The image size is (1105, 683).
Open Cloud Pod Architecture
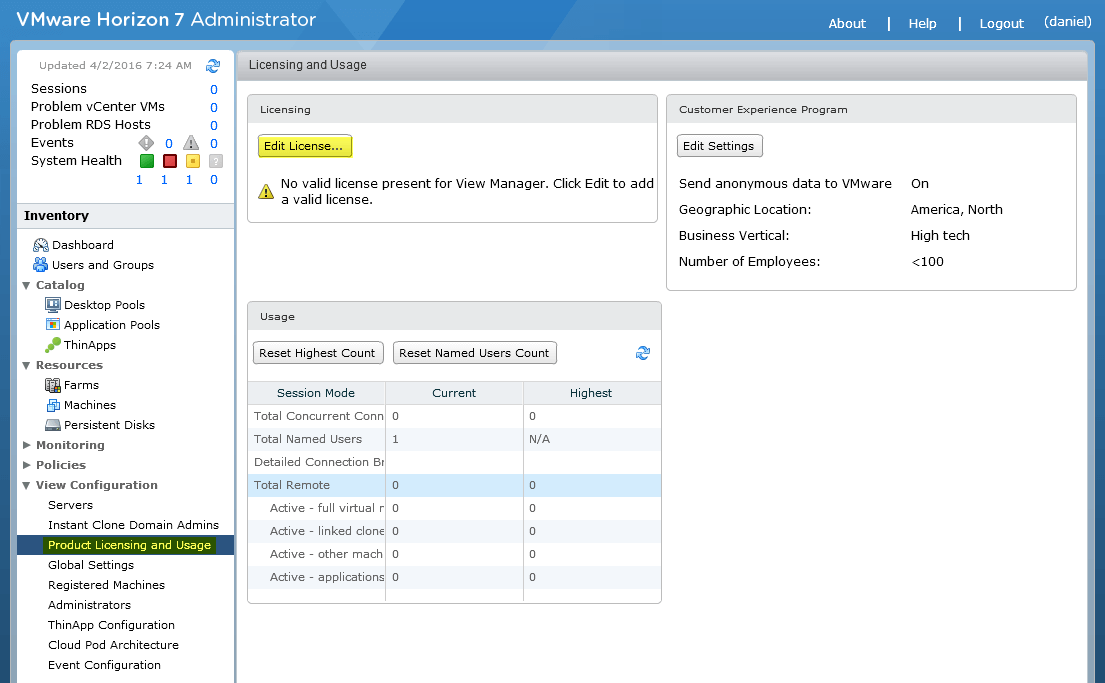coord(113,645)
